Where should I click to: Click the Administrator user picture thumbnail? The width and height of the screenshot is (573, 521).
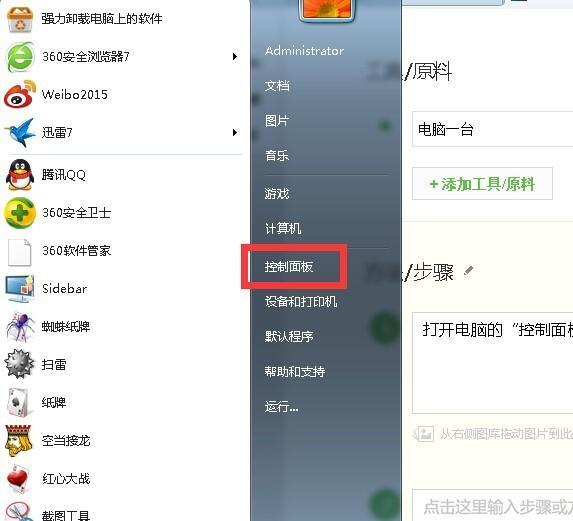[326, 9]
